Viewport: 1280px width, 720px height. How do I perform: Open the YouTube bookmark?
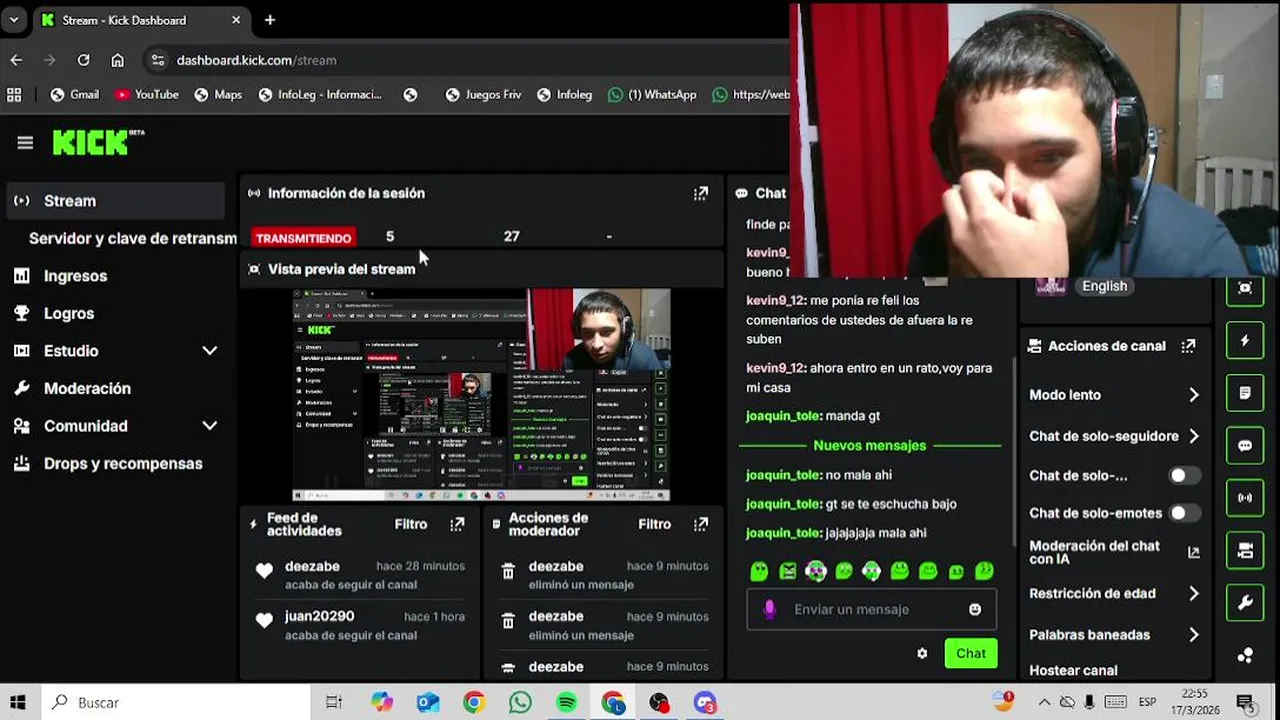146,95
